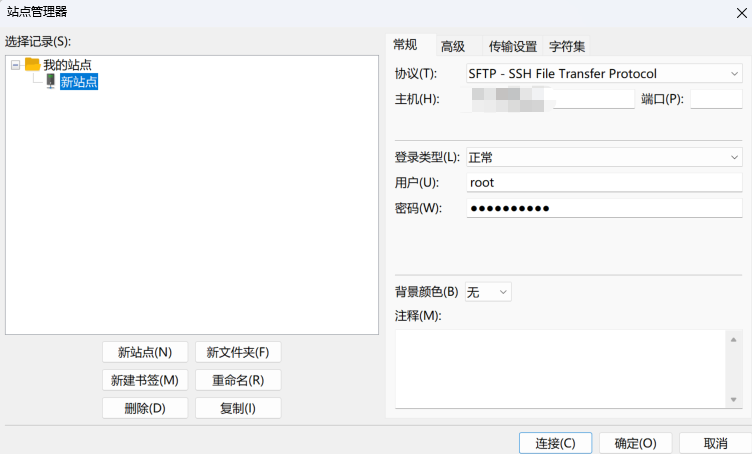Click the 新文件夹(F) button
The image size is (752, 454).
pos(238,352)
